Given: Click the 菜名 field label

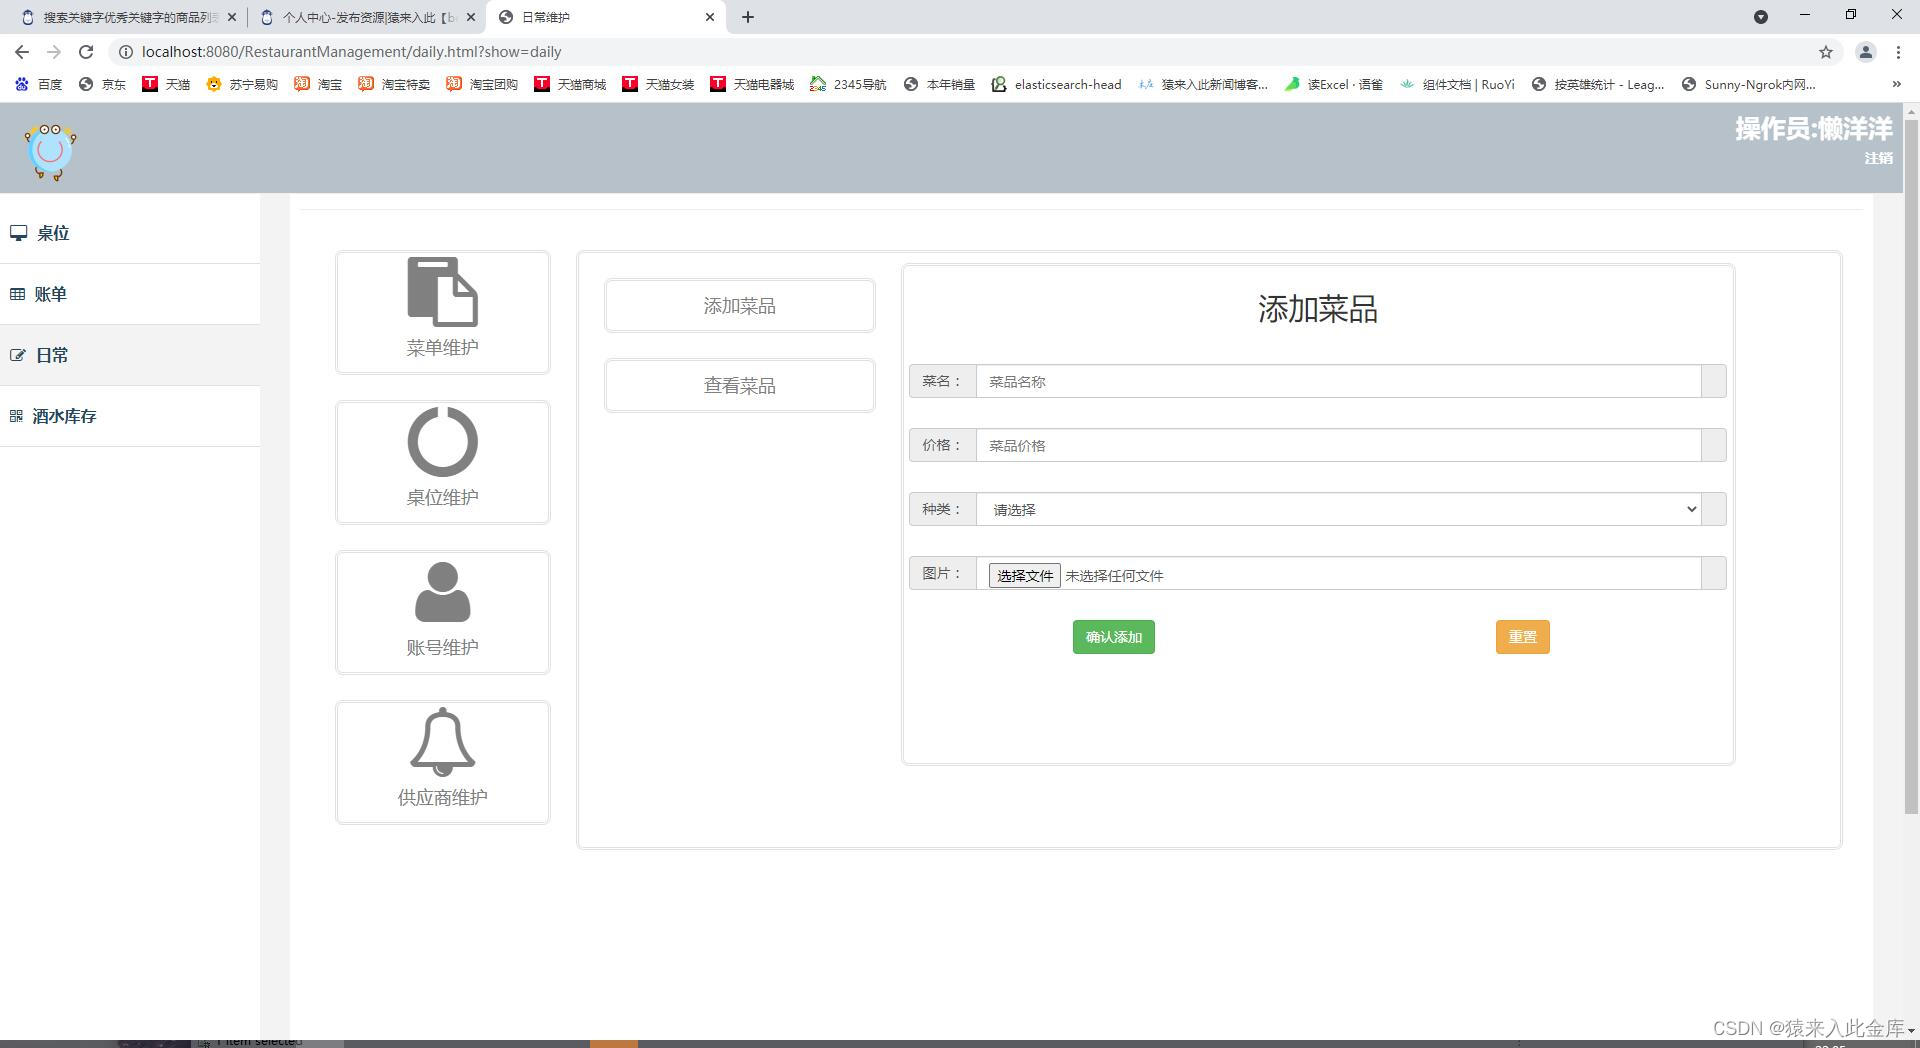Looking at the screenshot, I should pyautogui.click(x=942, y=381).
